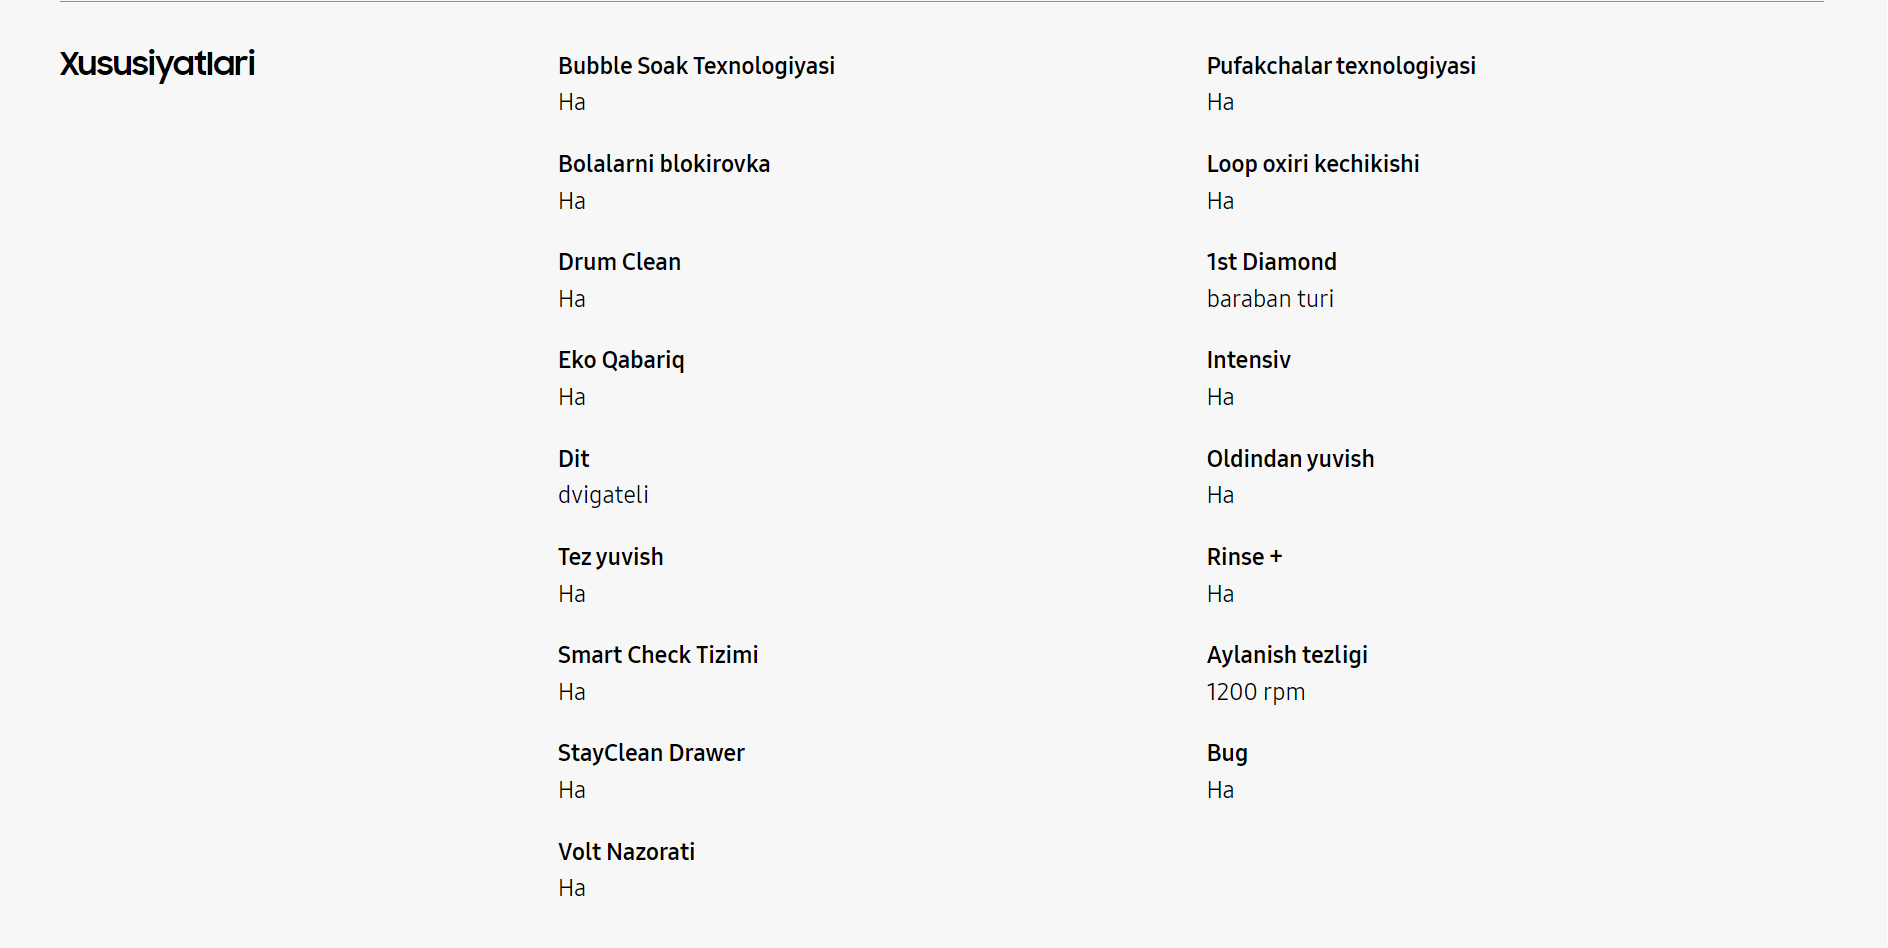Viewport: 1888px width, 948px height.
Task: Click the Intensiv feature label
Action: [x=1248, y=360]
